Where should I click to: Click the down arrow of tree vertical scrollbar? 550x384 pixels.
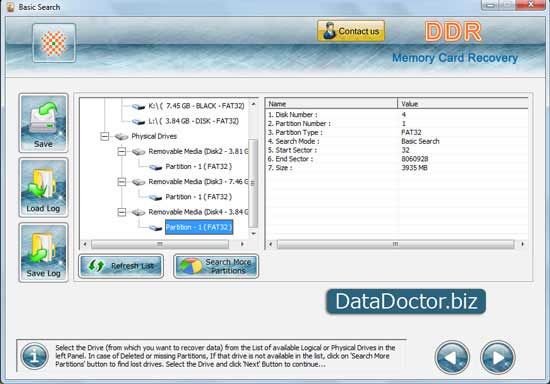click(x=253, y=233)
